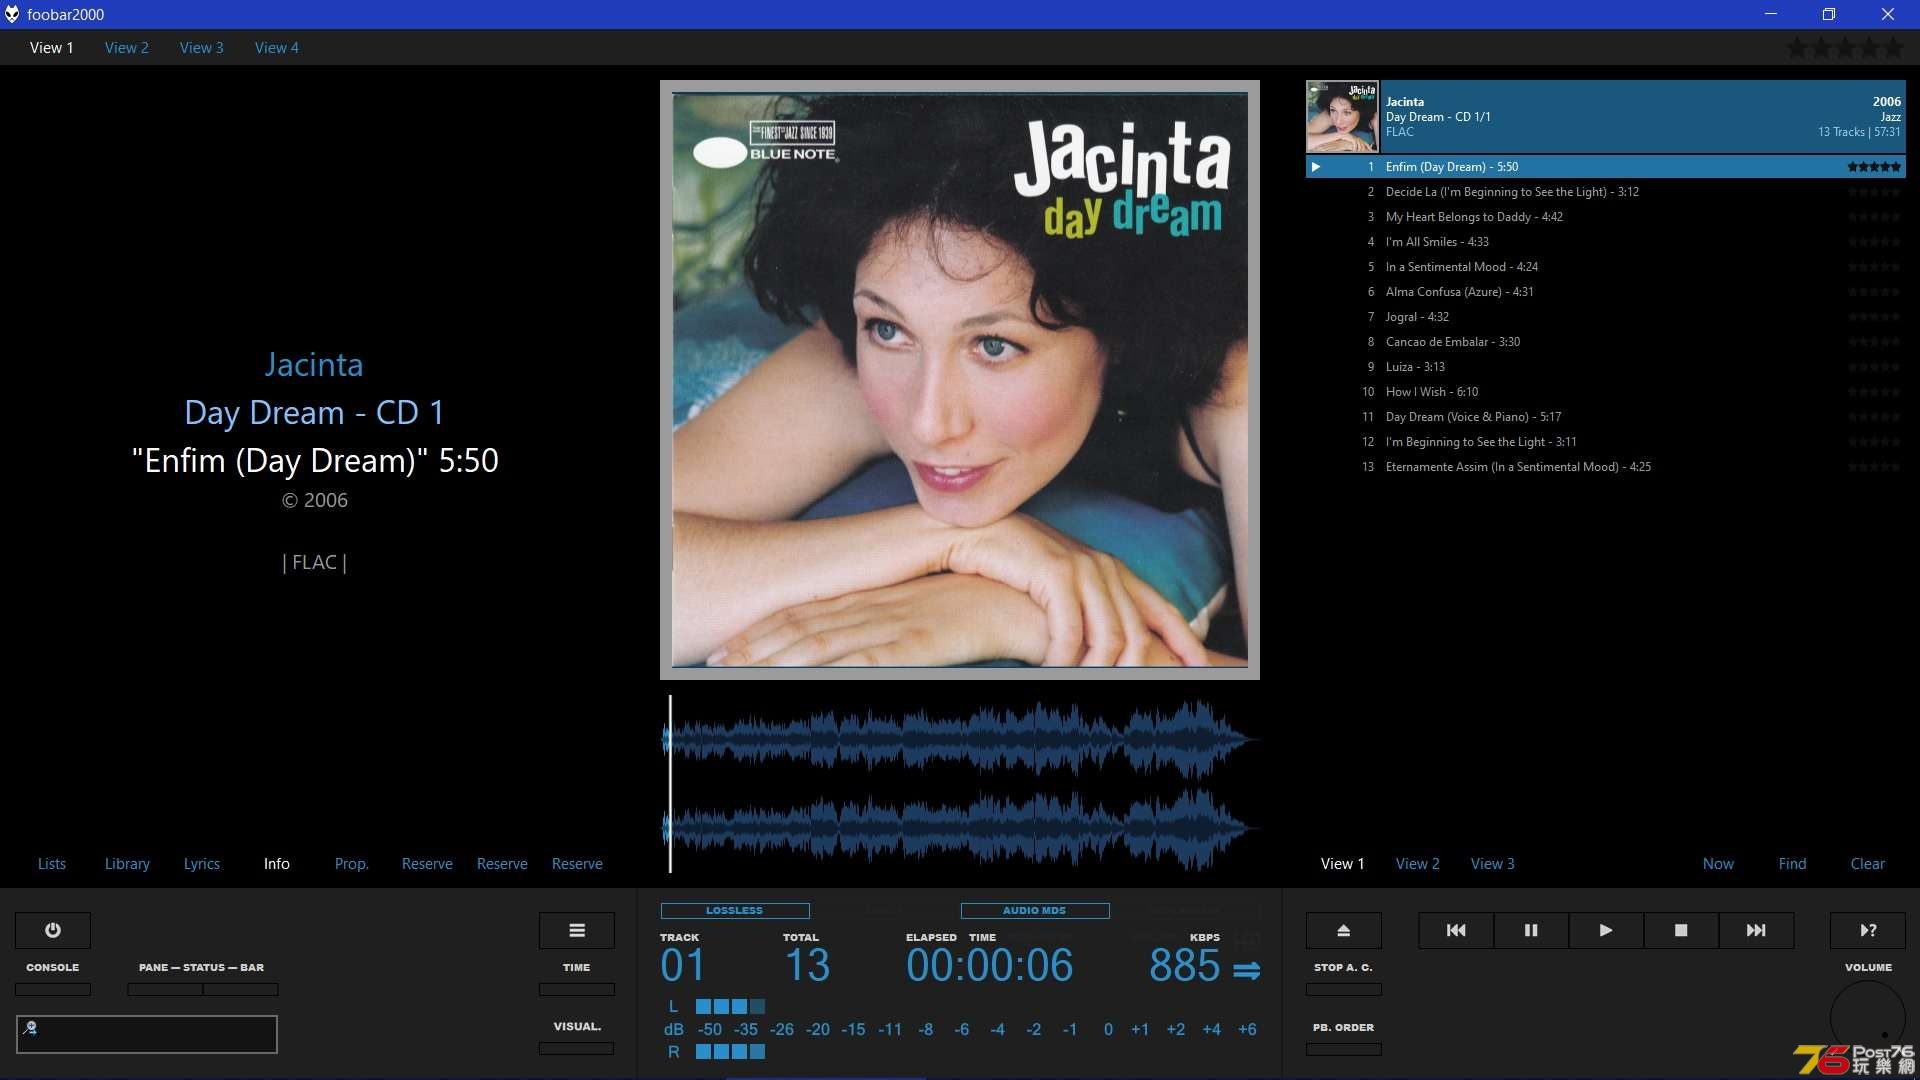Select track 'Luiza - 3:13'
The height and width of the screenshot is (1080, 1920).
point(1606,367)
